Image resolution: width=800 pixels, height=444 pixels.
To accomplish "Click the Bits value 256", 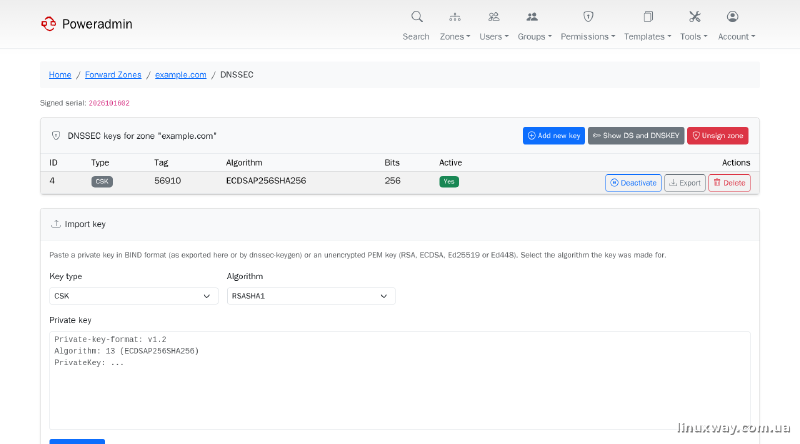I will [x=392, y=181].
